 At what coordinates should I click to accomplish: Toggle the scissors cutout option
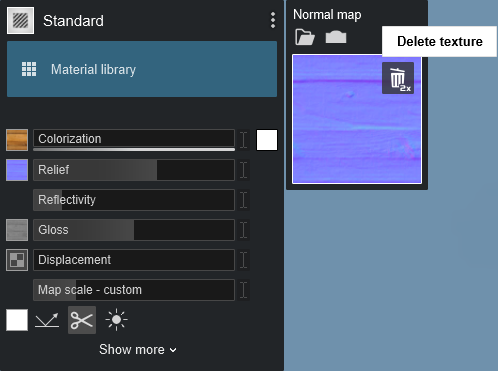click(82, 320)
